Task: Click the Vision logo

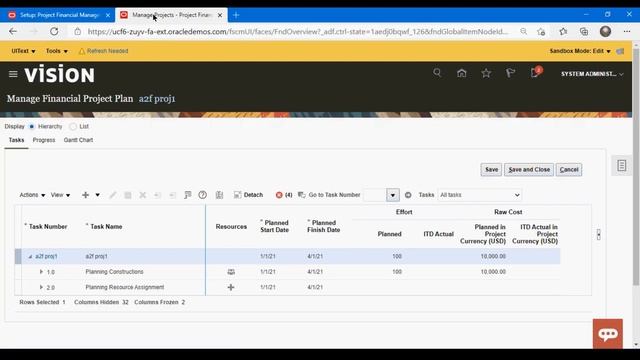Action: pos(60,74)
